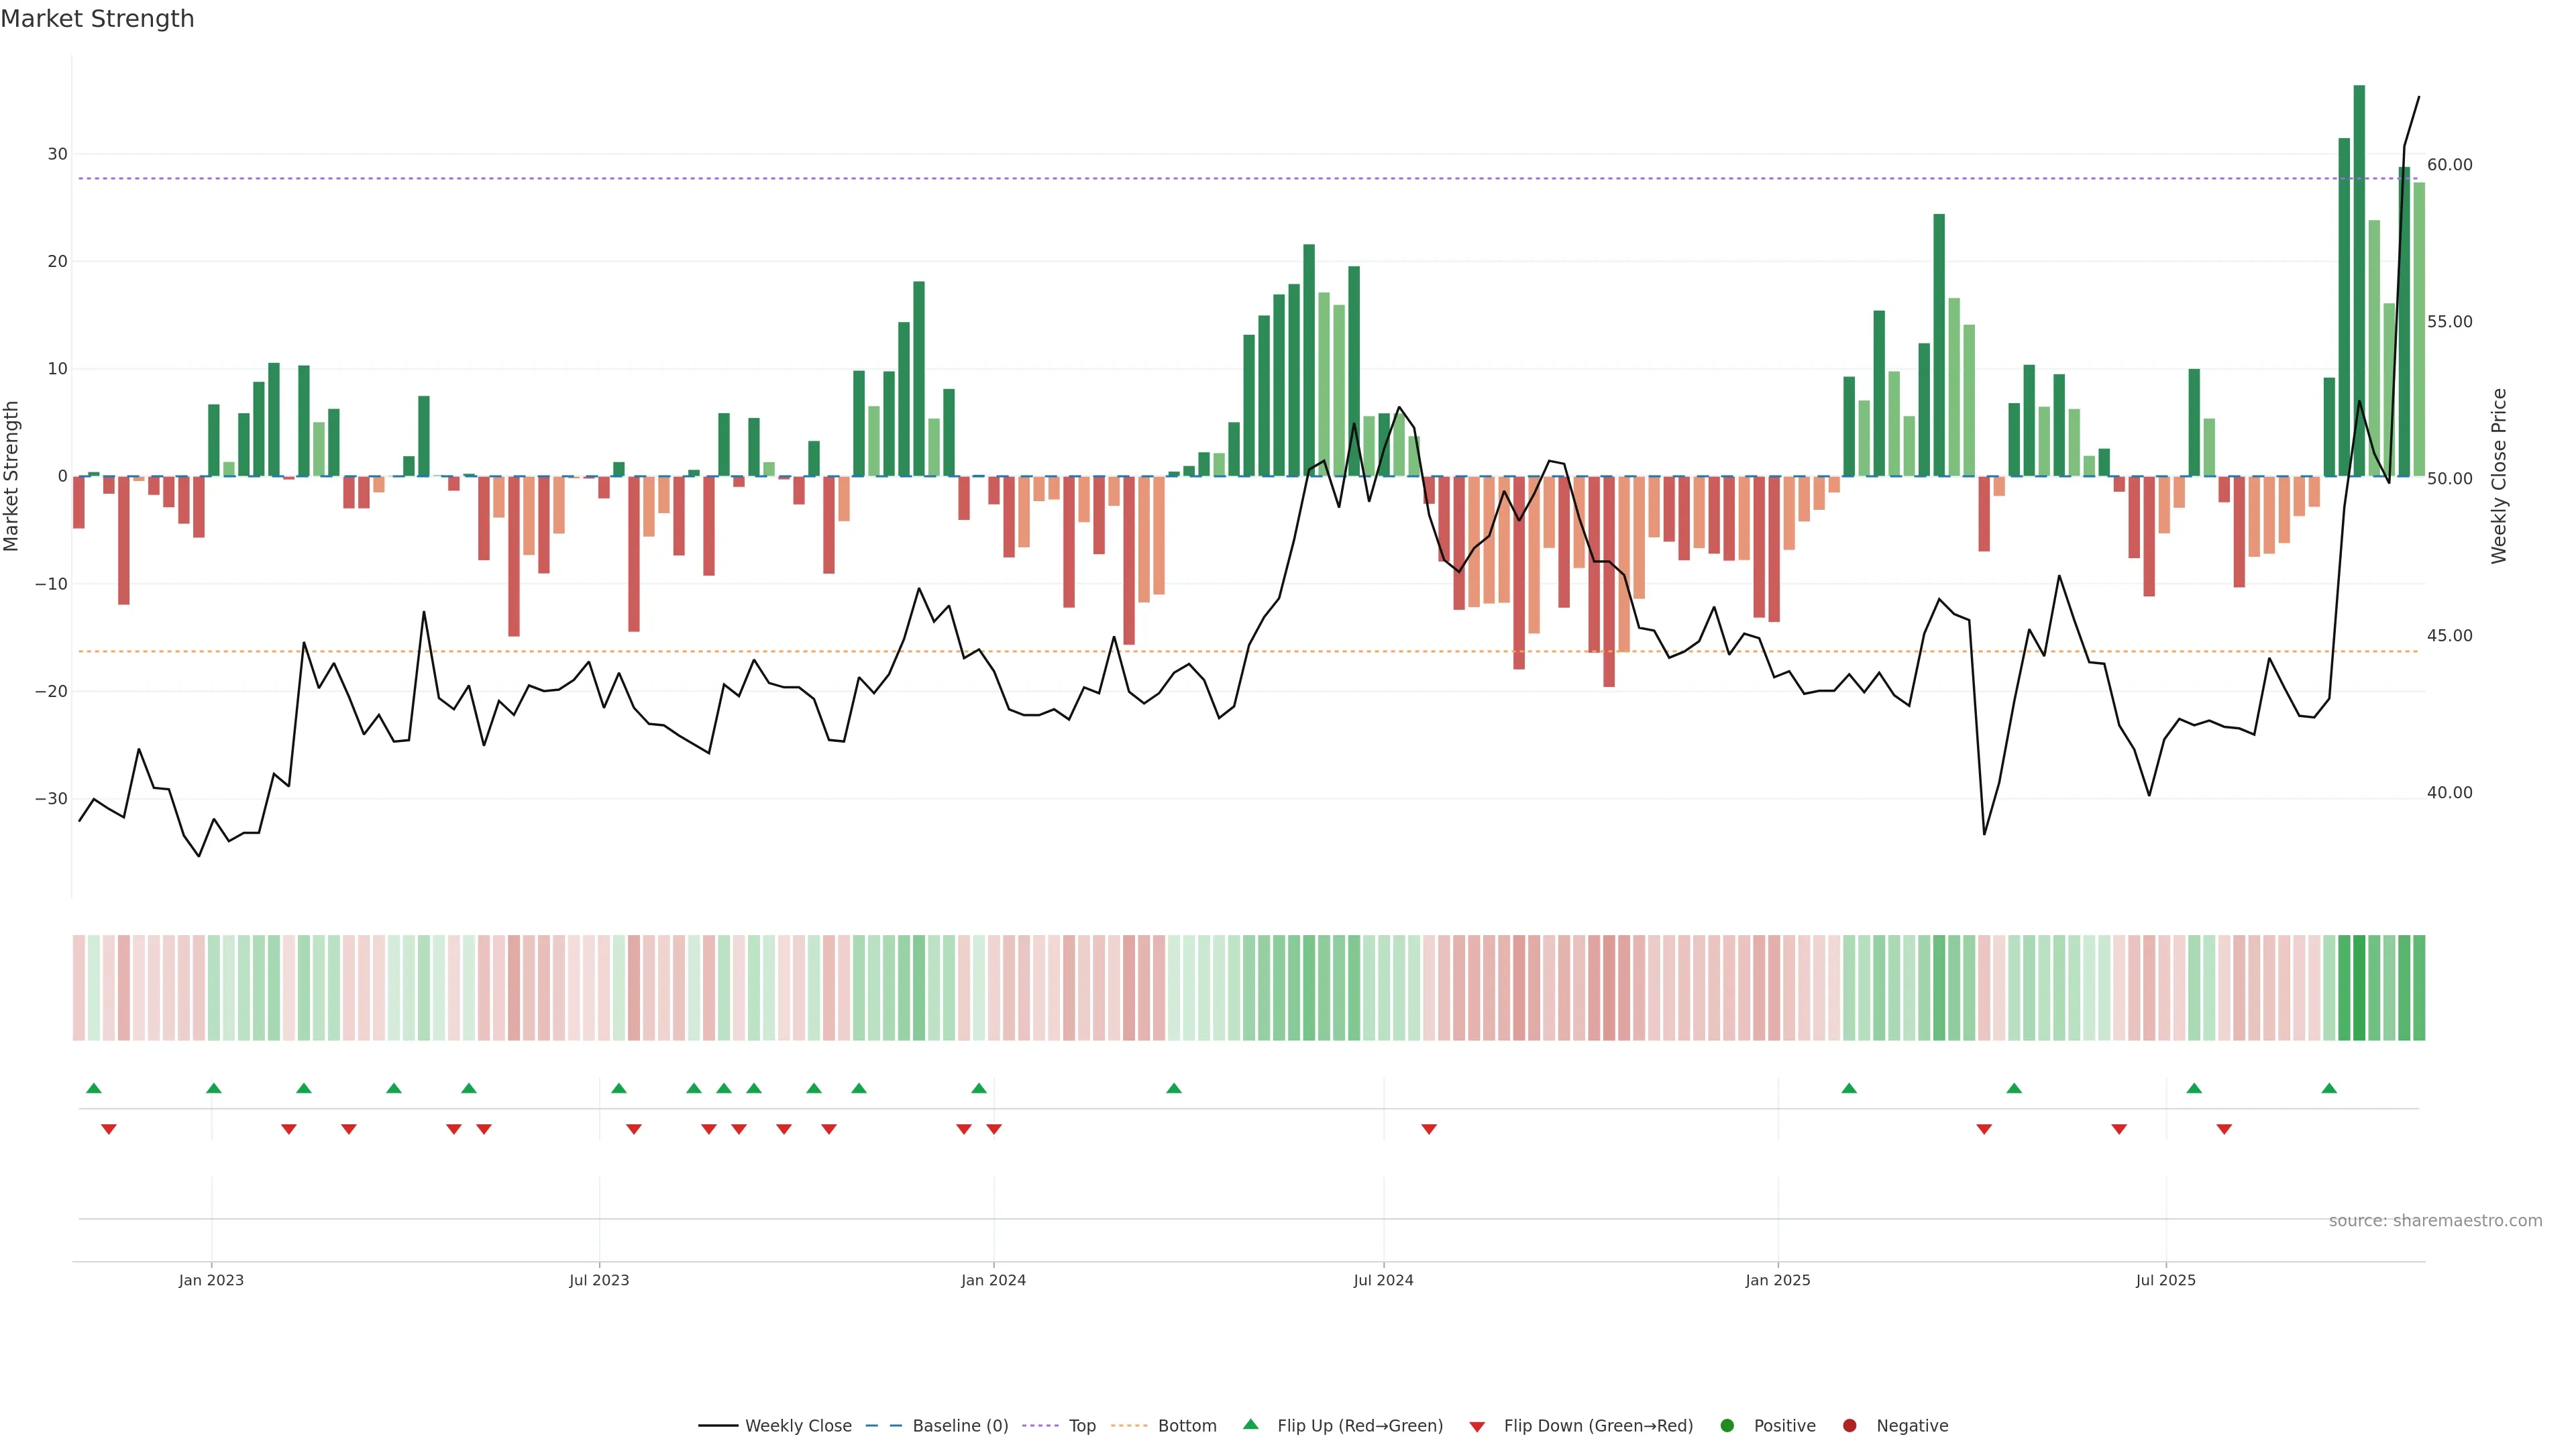
Task: Click the dark red Negative legend dot
Action: coord(1849,1426)
